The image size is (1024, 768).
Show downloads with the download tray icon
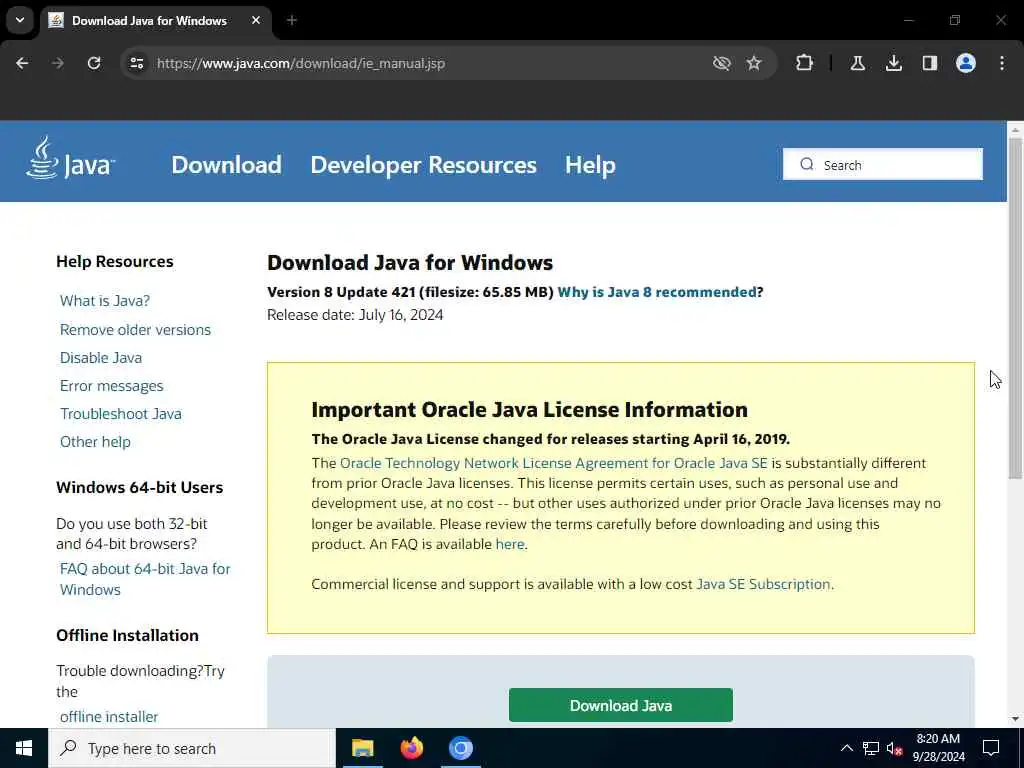[x=894, y=63]
